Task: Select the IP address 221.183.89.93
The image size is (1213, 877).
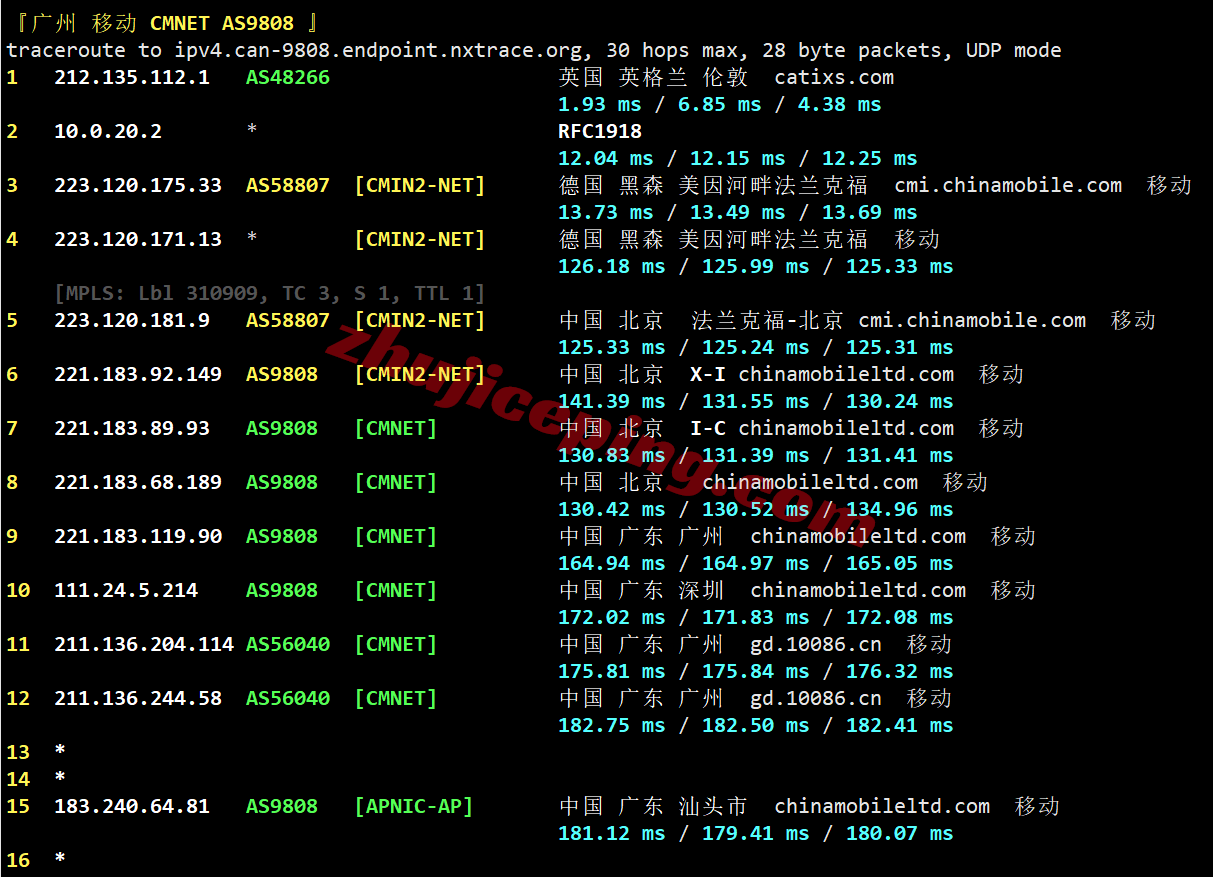Action: coord(132,428)
